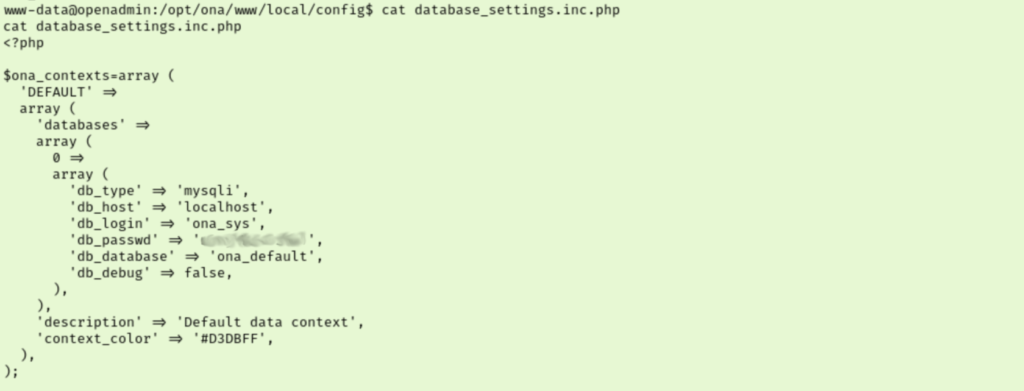
Task: Click the $ona_contexts variable name
Action: pyautogui.click(x=56, y=76)
